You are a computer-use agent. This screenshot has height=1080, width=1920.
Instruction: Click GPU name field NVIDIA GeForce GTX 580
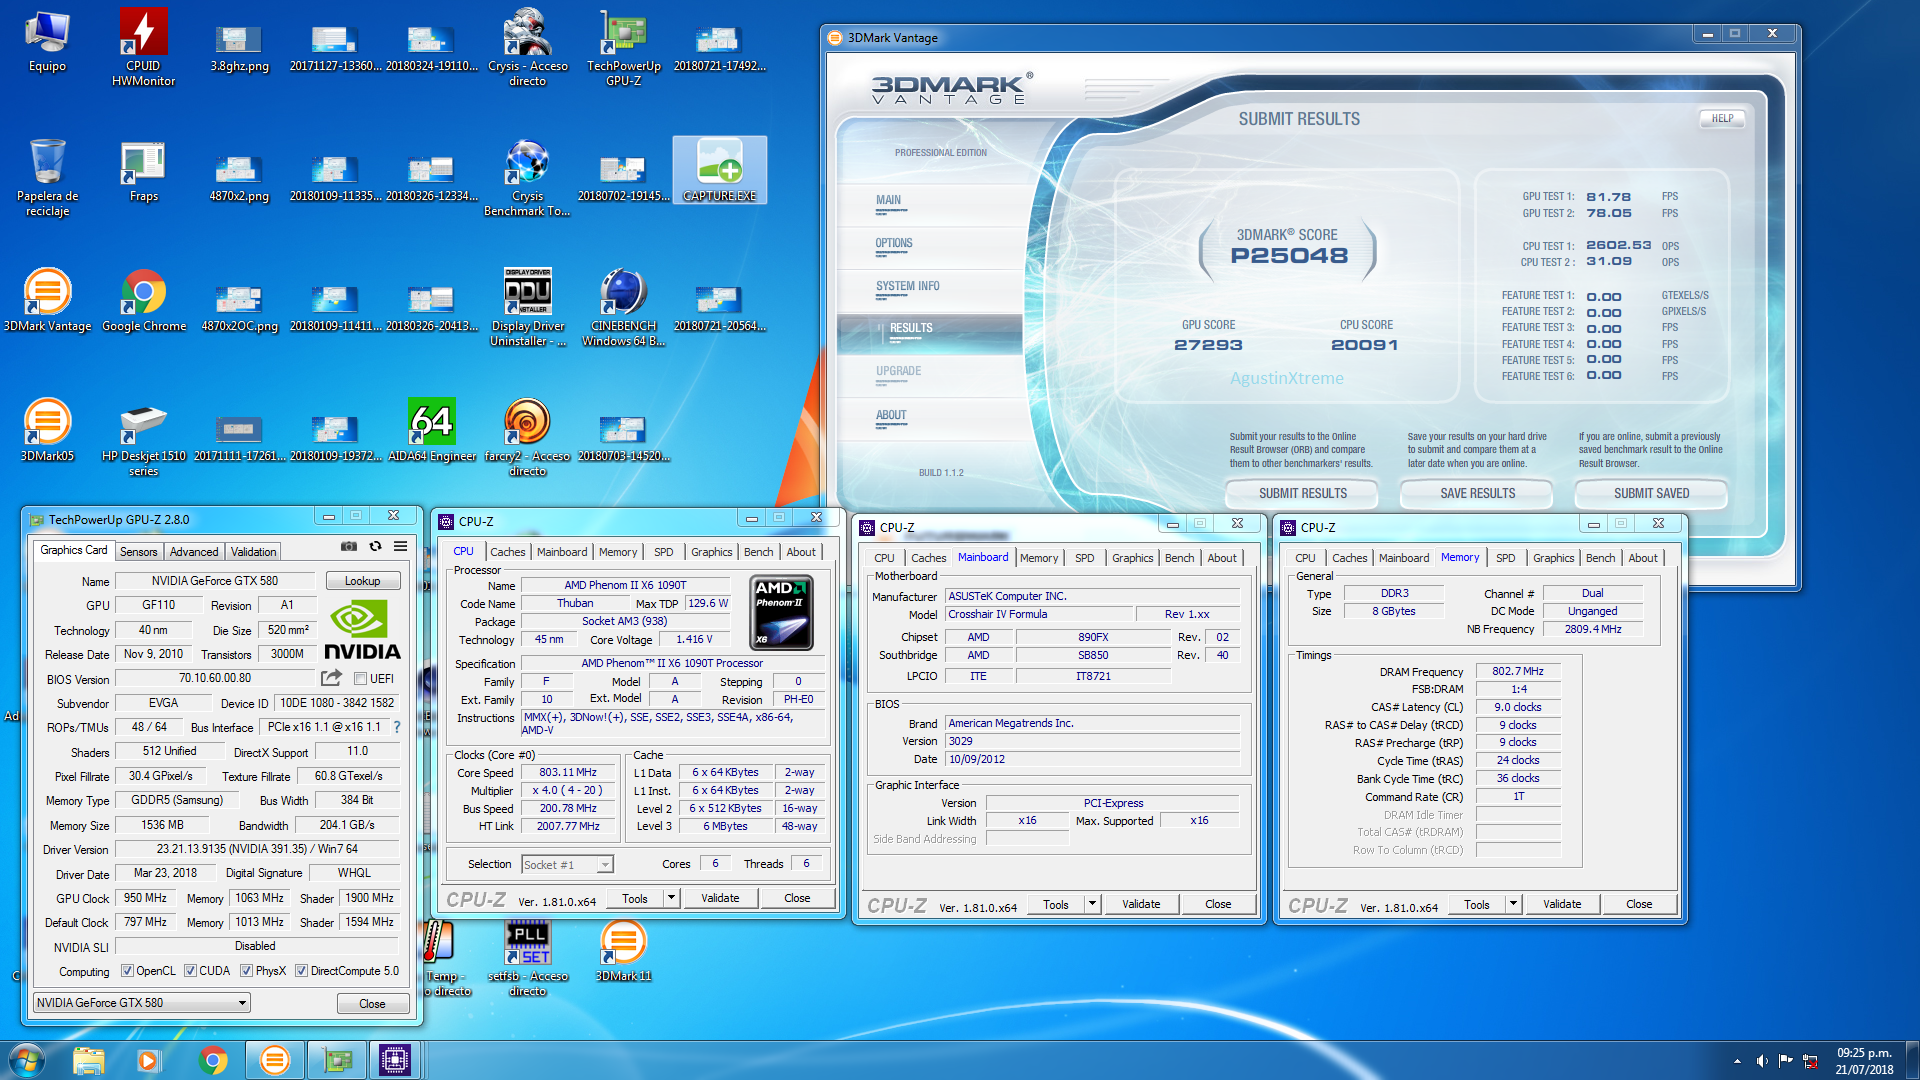pos(215,581)
